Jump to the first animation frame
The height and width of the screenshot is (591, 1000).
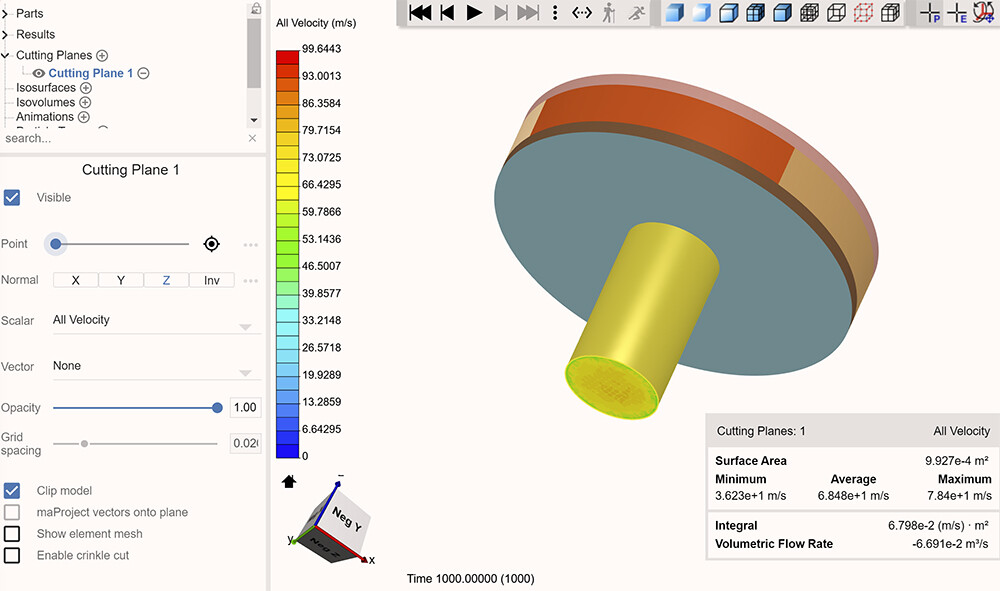click(x=421, y=13)
